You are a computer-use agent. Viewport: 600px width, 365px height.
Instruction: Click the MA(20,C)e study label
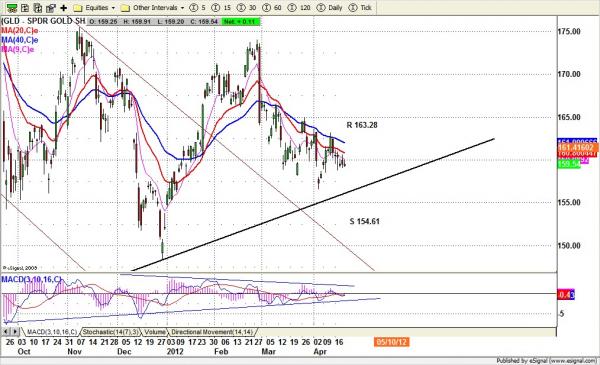click(20, 31)
